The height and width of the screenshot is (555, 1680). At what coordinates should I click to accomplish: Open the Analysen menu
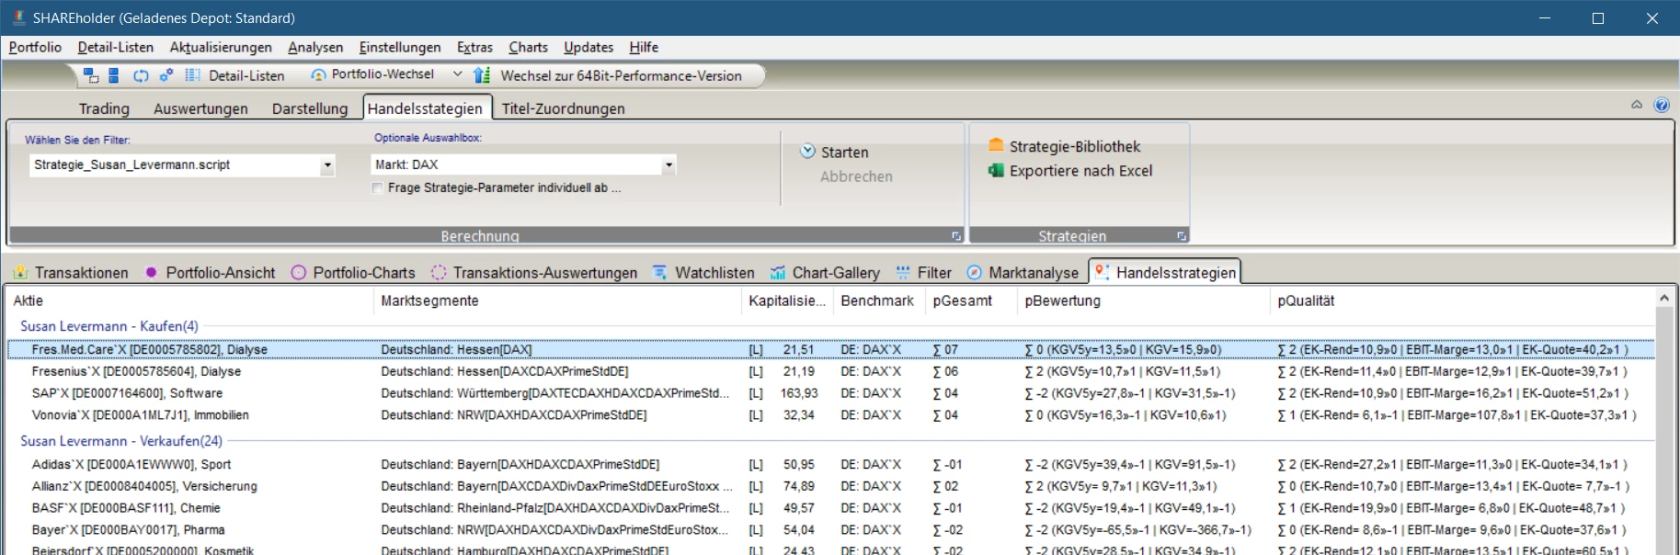click(x=315, y=47)
